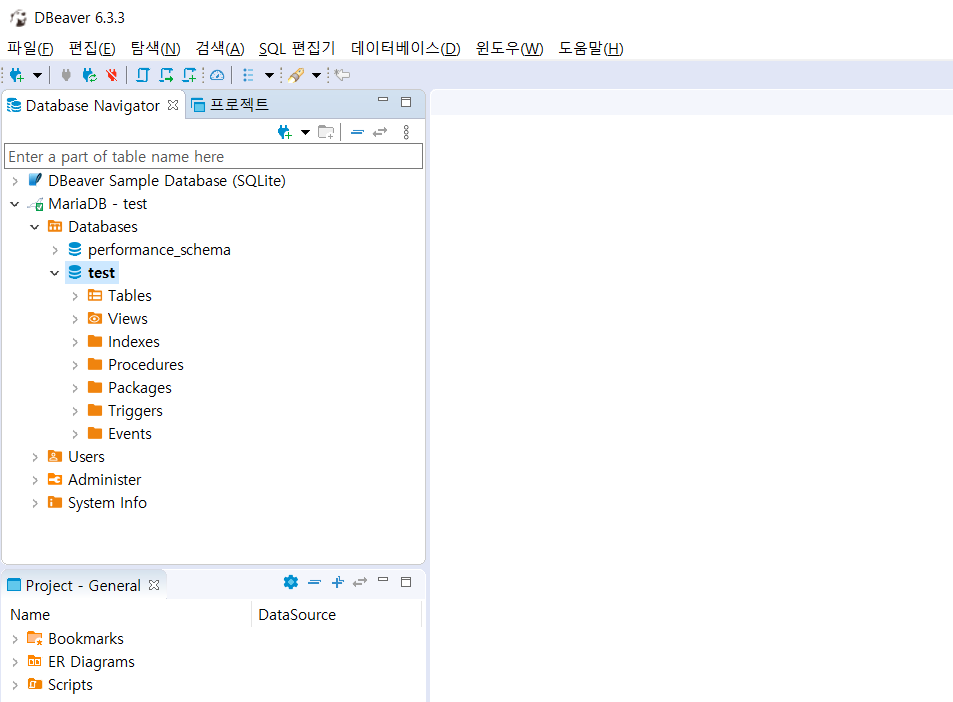953x702 pixels.
Task: Toggle link with editor in Project panel
Action: click(360, 582)
